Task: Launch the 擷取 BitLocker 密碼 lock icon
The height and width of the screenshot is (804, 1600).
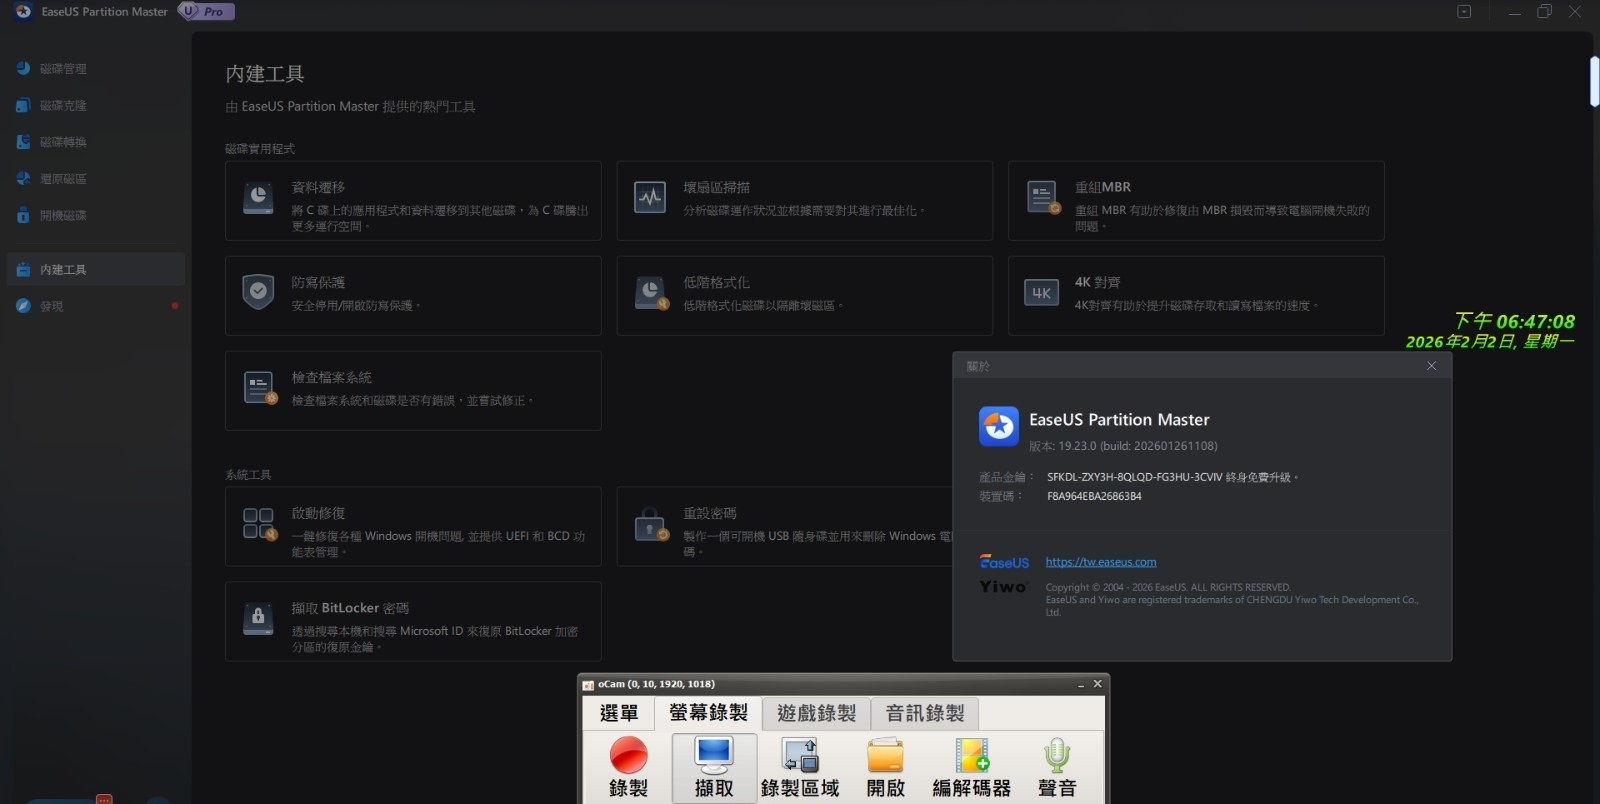Action: [x=258, y=618]
